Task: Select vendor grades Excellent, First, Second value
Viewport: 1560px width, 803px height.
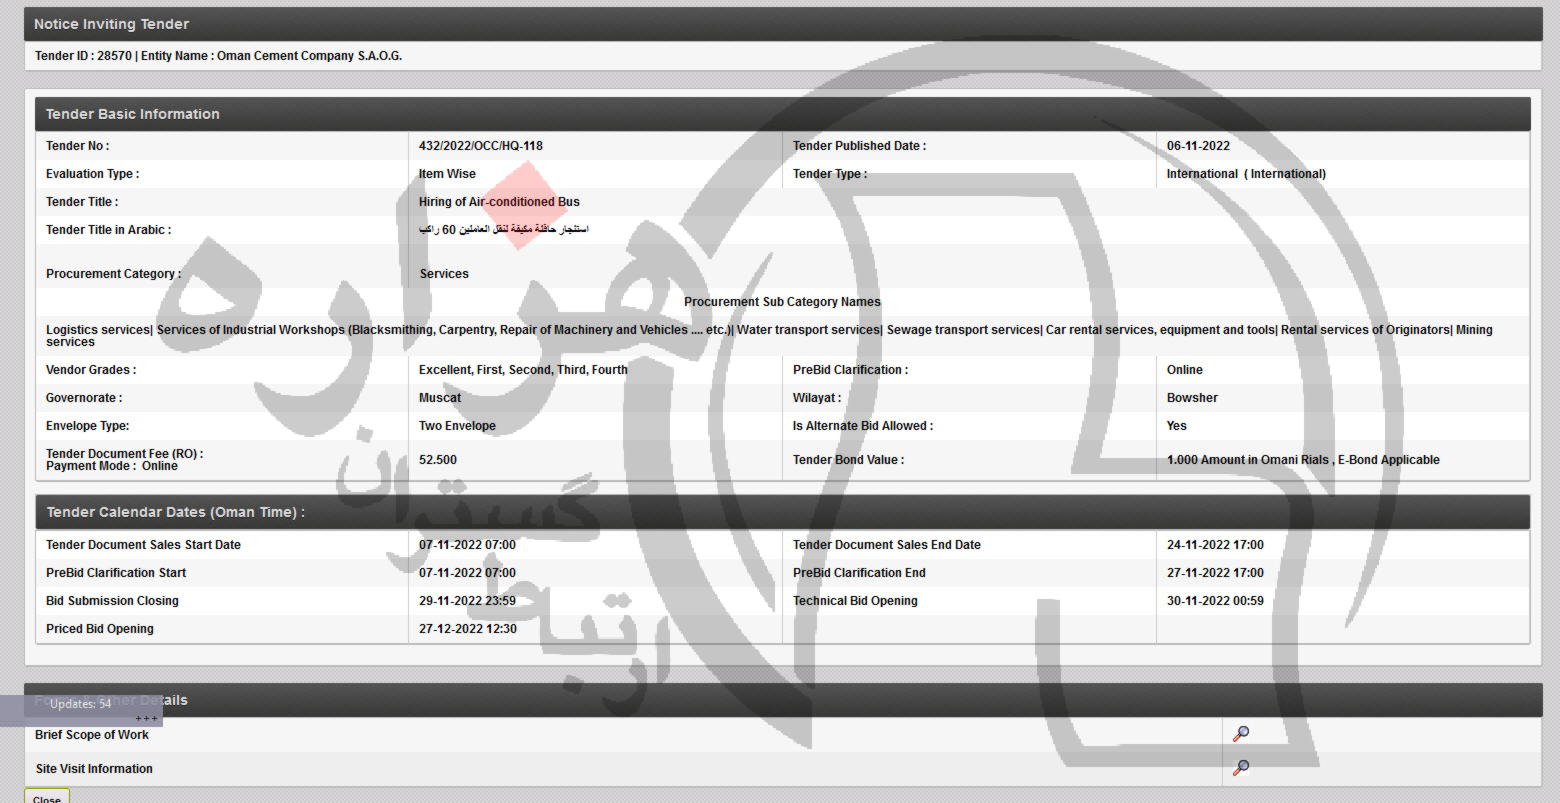Action: coord(523,370)
